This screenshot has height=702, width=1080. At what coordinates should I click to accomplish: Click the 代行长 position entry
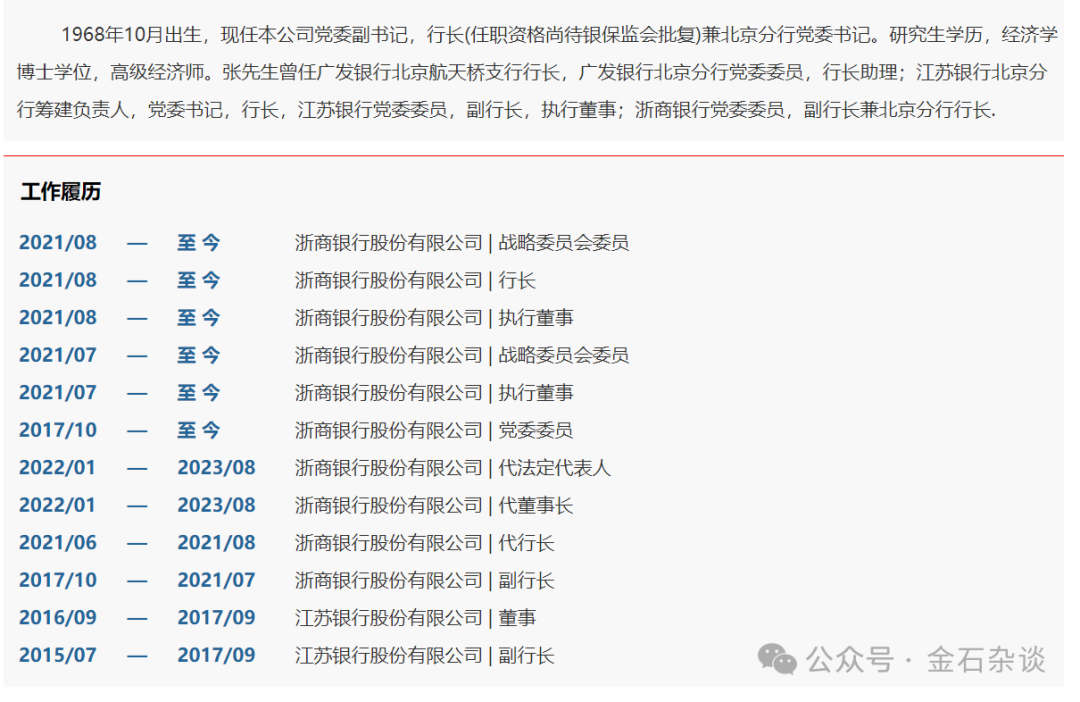click(526, 543)
